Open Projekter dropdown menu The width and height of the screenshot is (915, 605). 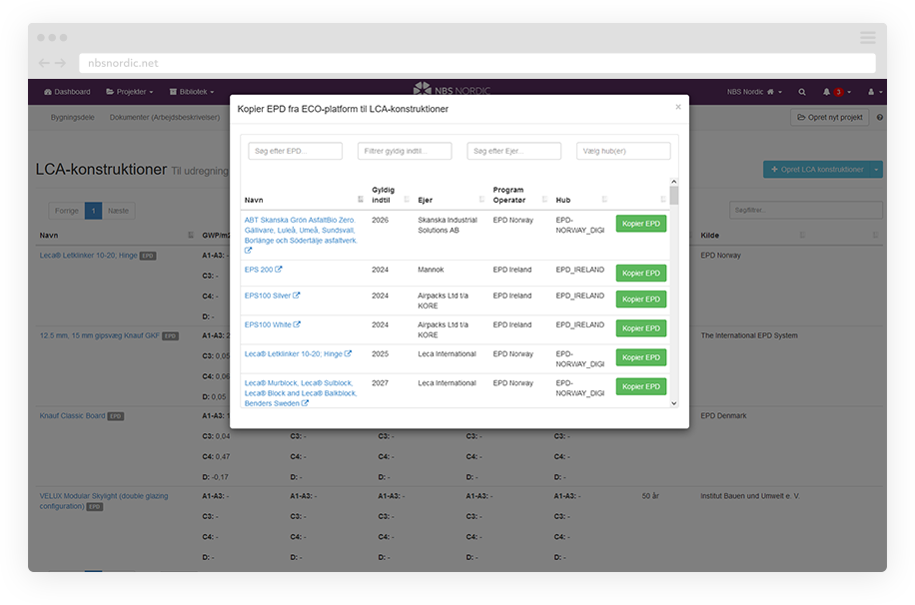(x=130, y=92)
